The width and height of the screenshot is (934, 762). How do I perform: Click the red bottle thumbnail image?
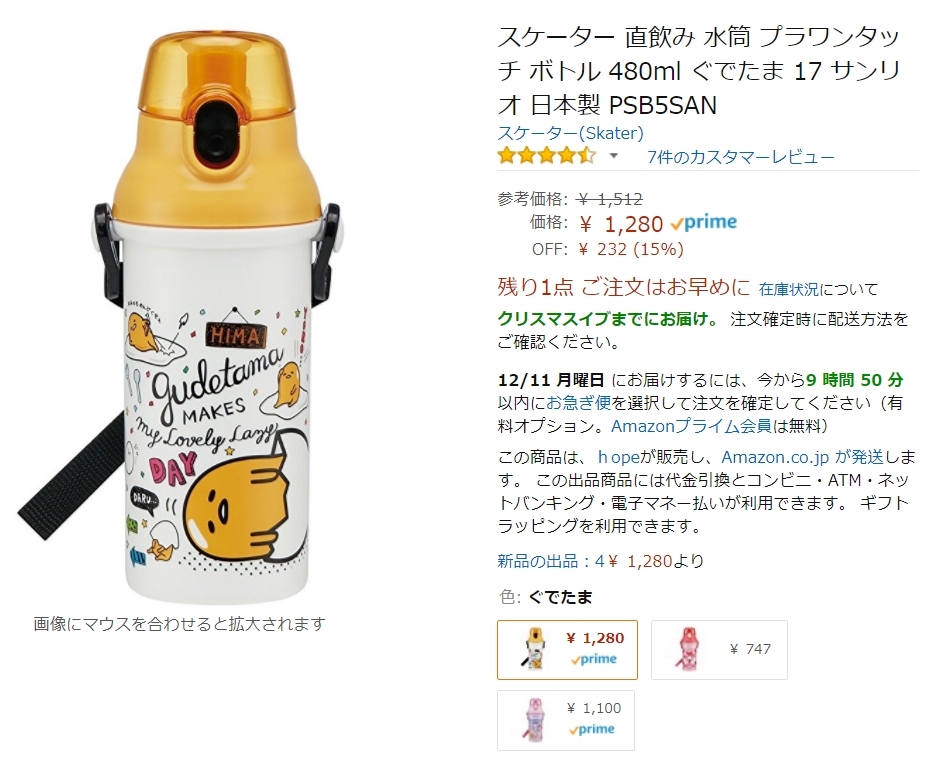pyautogui.click(x=687, y=649)
